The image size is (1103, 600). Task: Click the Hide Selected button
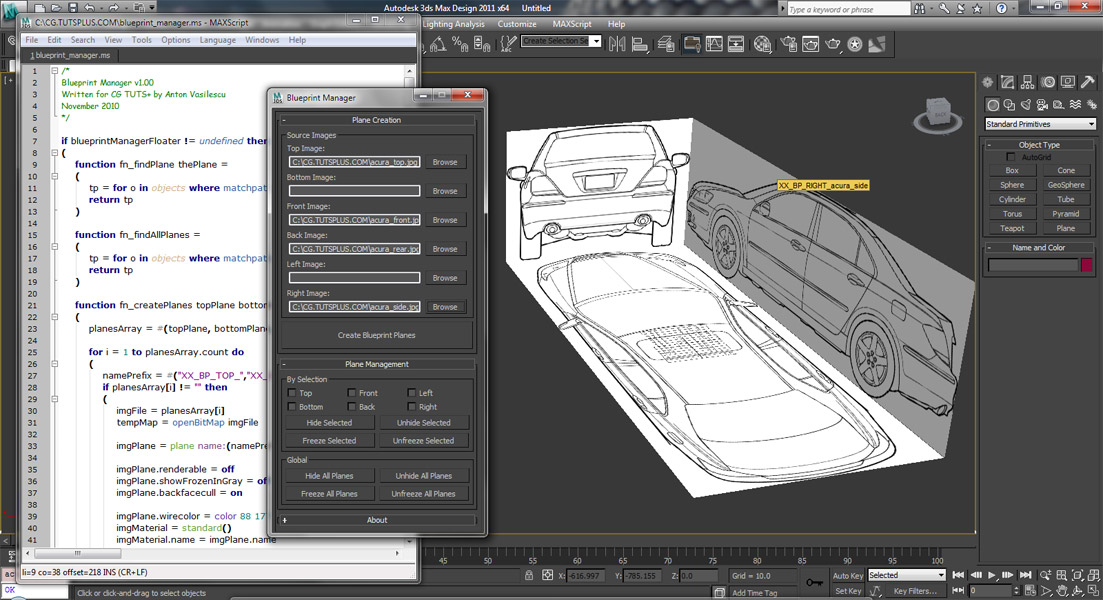tap(329, 423)
